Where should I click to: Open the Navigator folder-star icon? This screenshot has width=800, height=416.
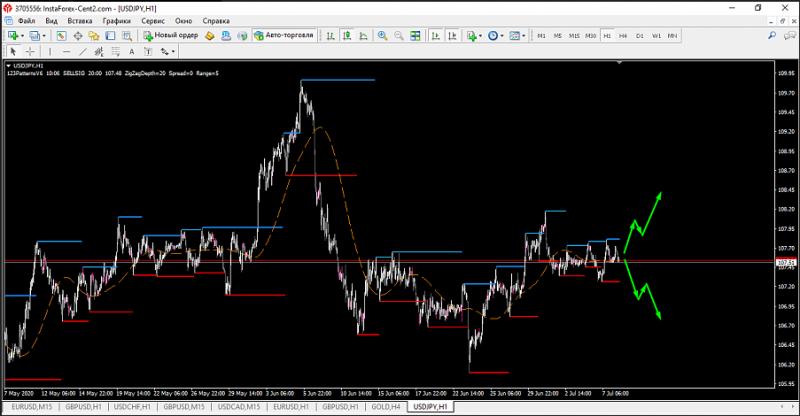coord(94,36)
